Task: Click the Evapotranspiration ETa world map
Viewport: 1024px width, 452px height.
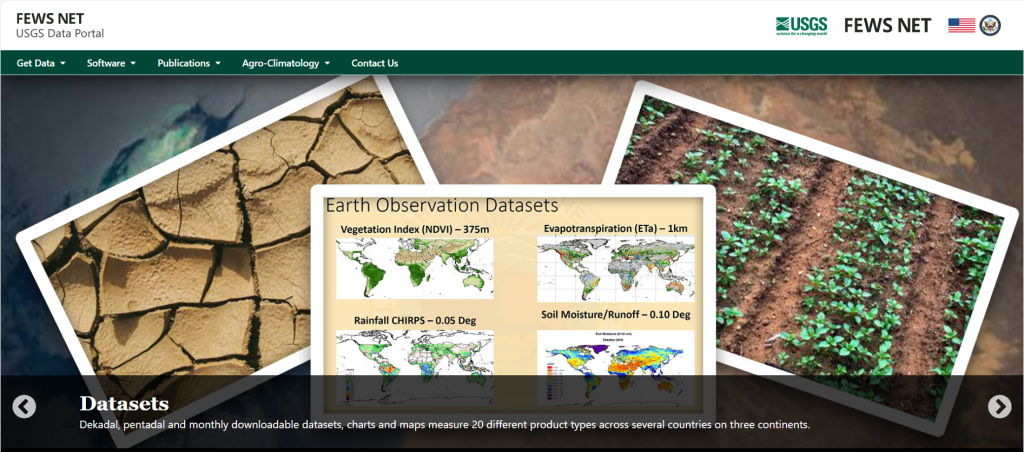Action: [615, 268]
